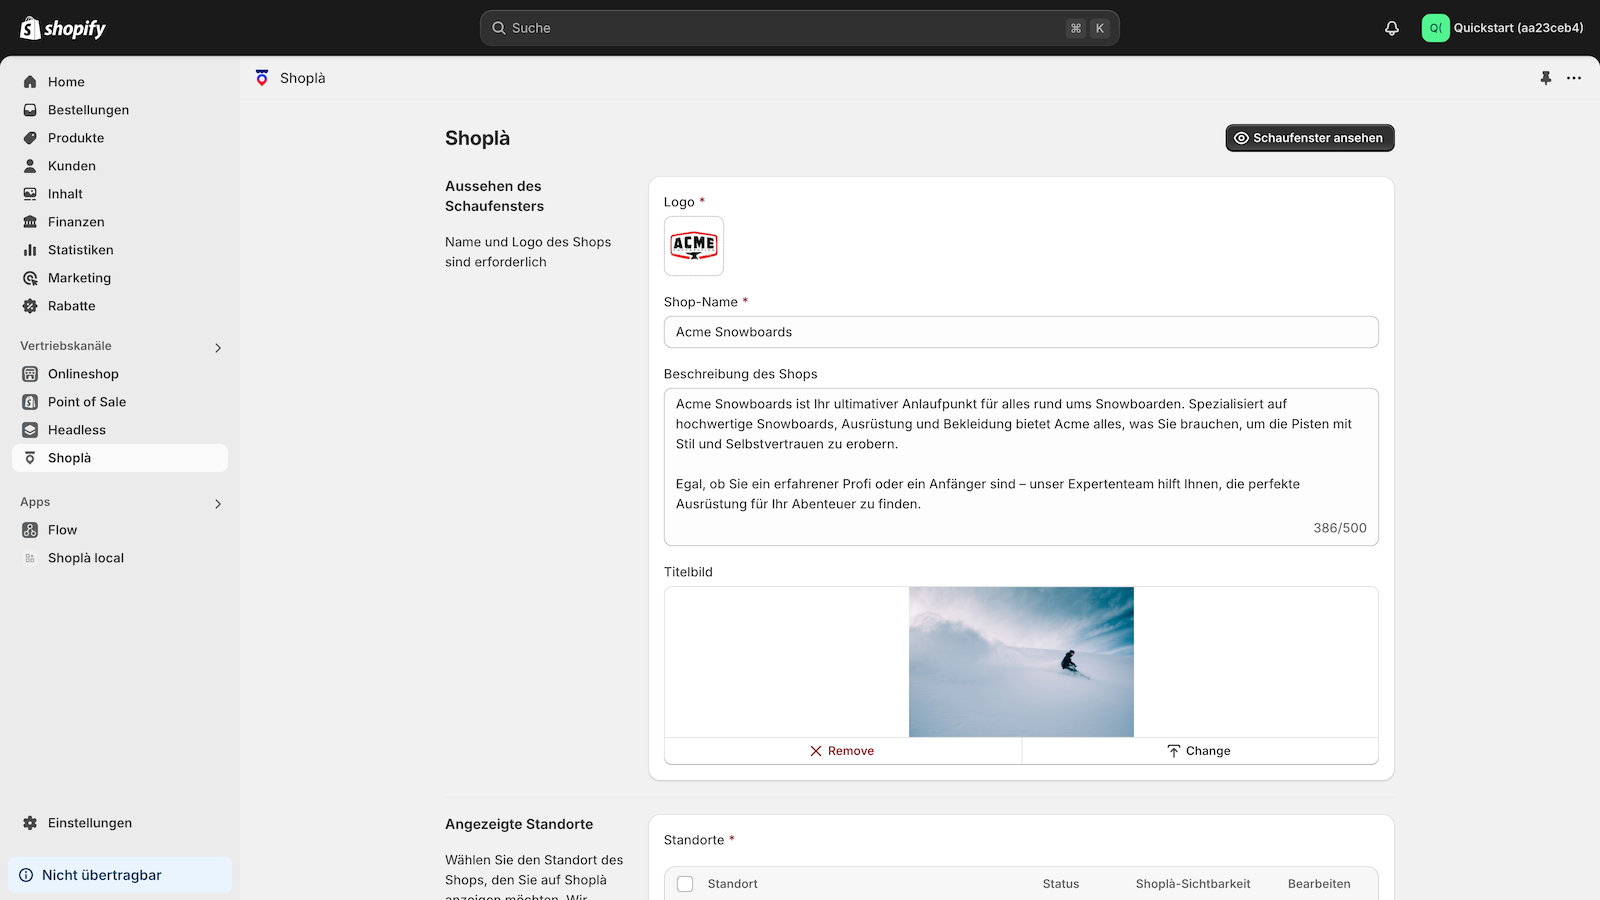1600x900 pixels.
Task: Click the Einstellungen gear icon
Action: [x=30, y=823]
